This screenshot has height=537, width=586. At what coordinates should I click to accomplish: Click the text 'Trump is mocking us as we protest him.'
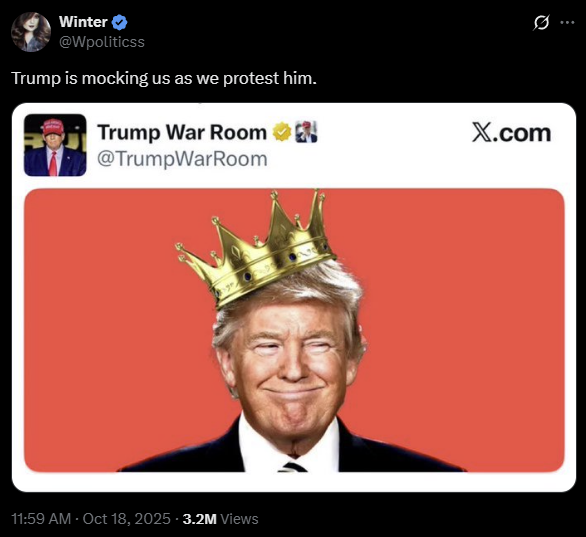(x=164, y=78)
